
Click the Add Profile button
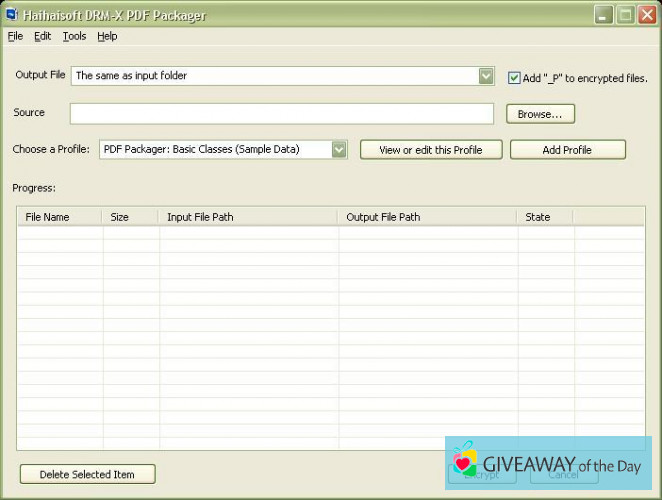click(567, 149)
